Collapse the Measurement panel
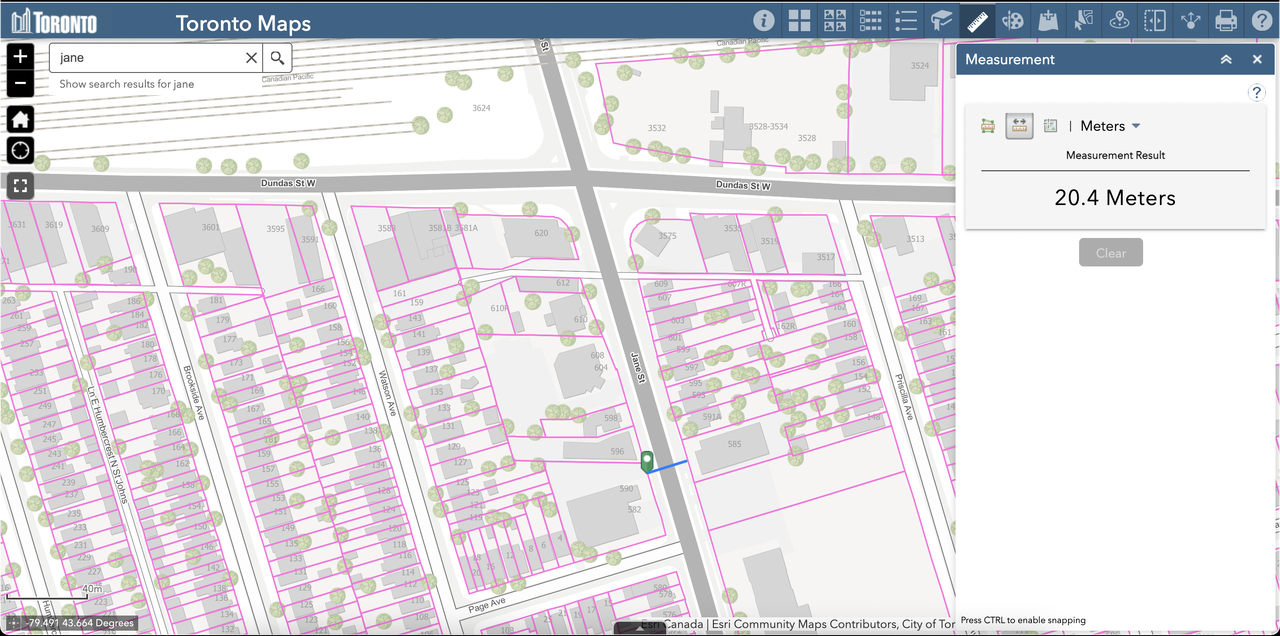This screenshot has height=636, width=1280. pos(1226,60)
